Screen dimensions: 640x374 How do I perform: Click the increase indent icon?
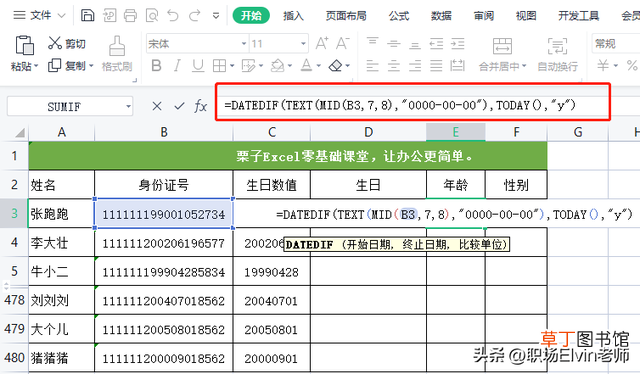[x=458, y=43]
